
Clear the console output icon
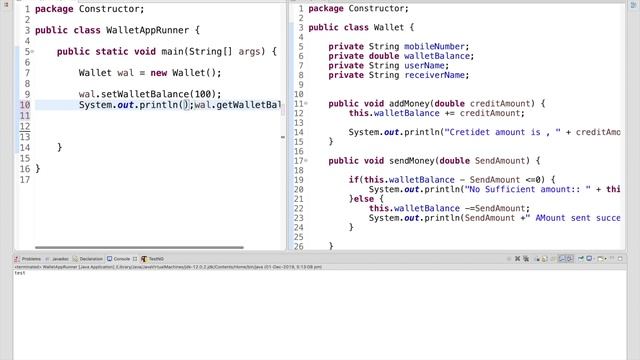(537, 259)
